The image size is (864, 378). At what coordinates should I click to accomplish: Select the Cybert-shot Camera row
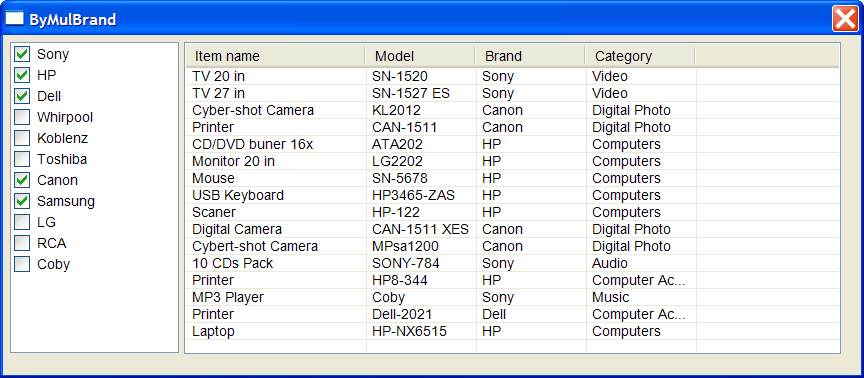coord(512,246)
